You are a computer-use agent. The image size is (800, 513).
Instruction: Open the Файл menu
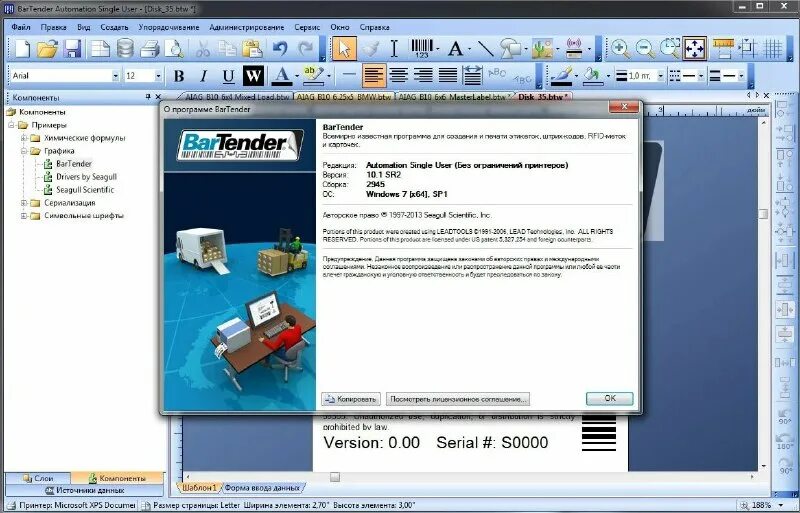pos(21,27)
